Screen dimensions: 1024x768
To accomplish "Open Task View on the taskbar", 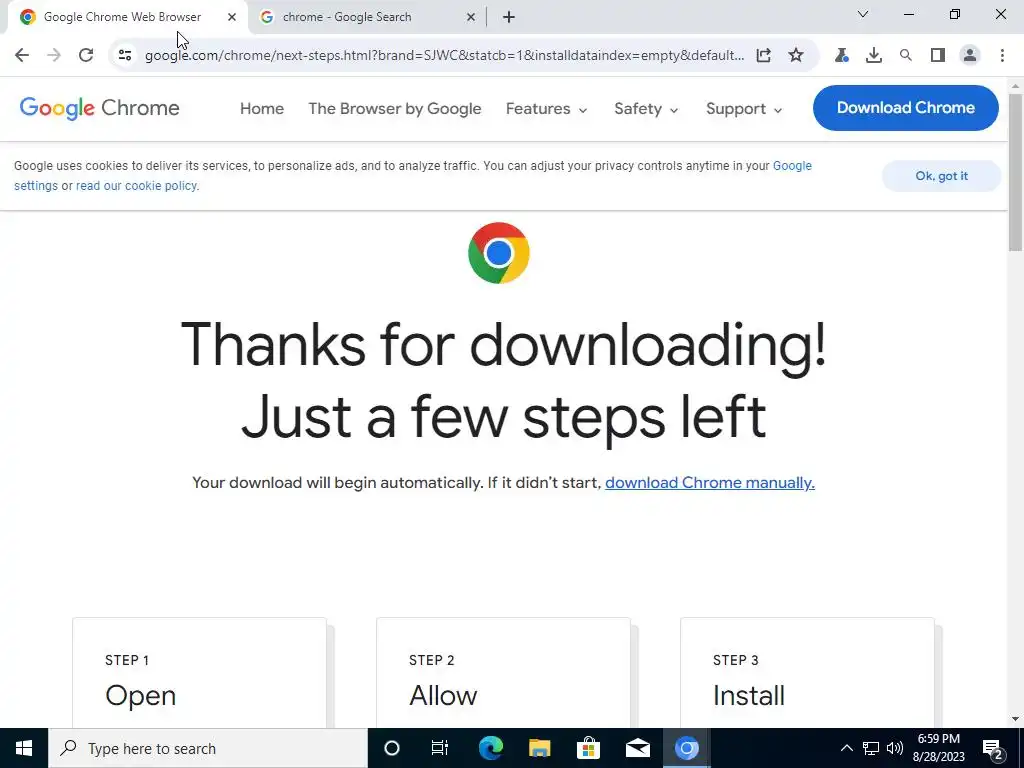I will click(440, 748).
